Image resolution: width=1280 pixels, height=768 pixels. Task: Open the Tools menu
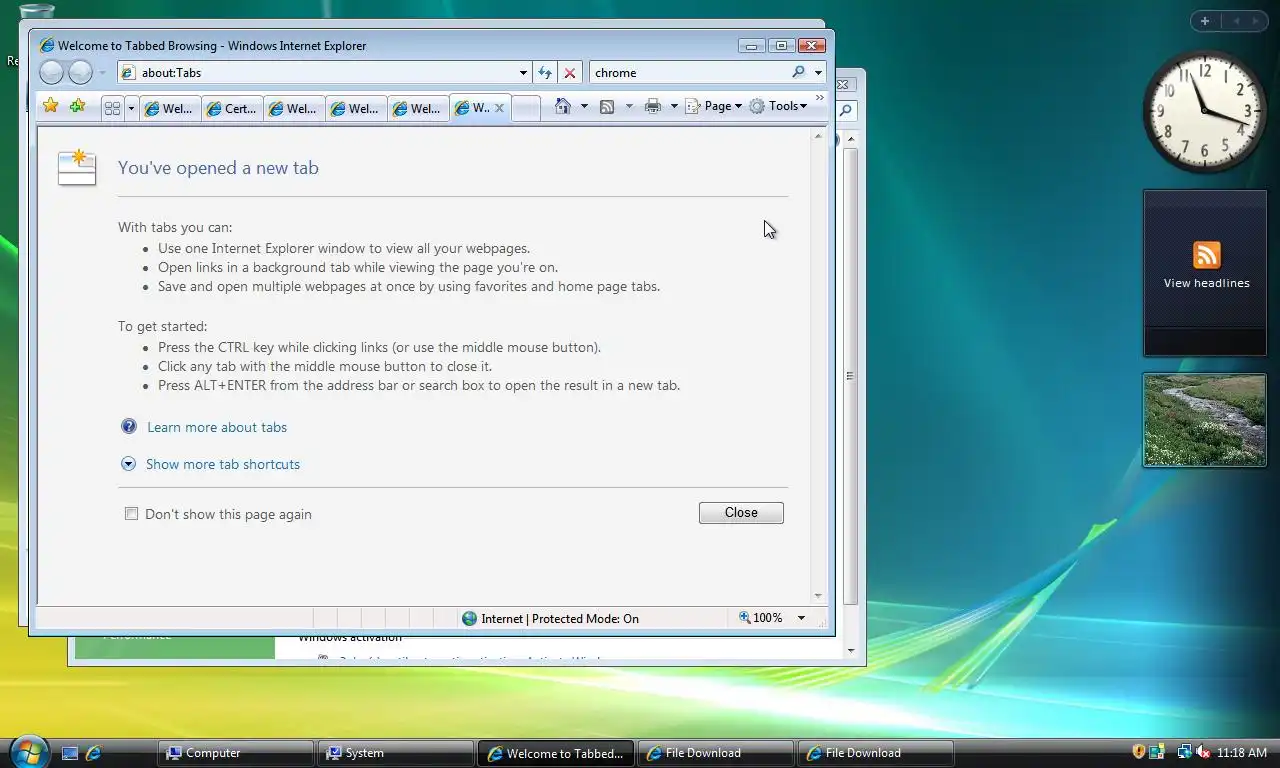tap(778, 106)
